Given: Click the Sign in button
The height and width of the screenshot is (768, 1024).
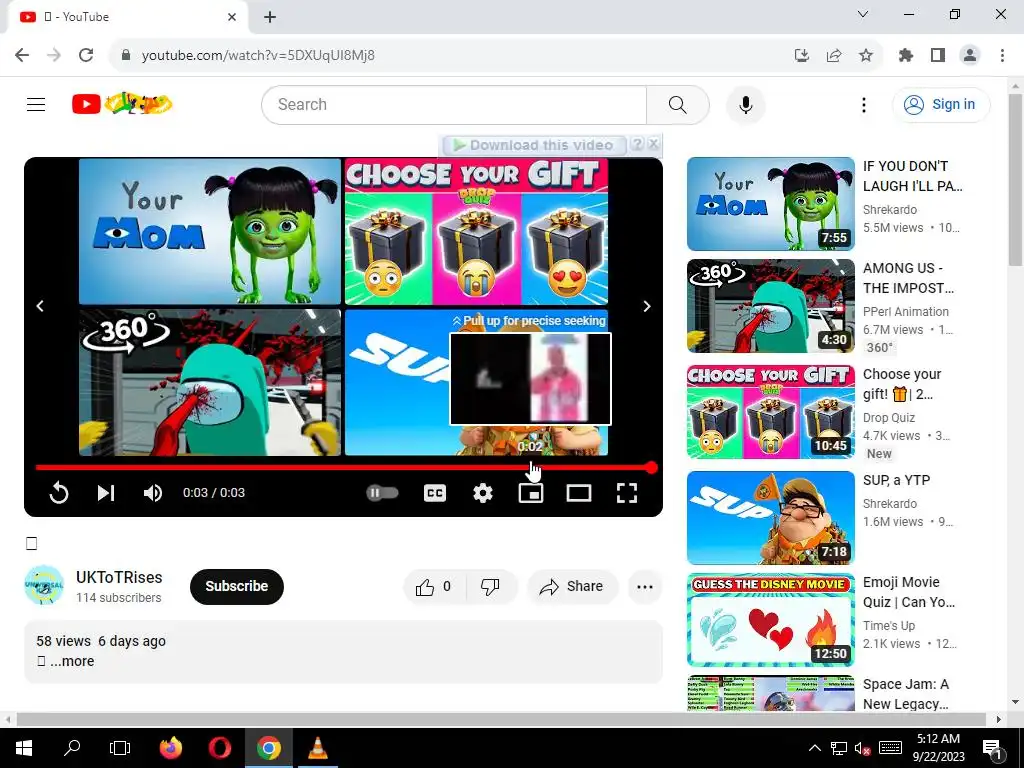Looking at the screenshot, I should 941,104.
